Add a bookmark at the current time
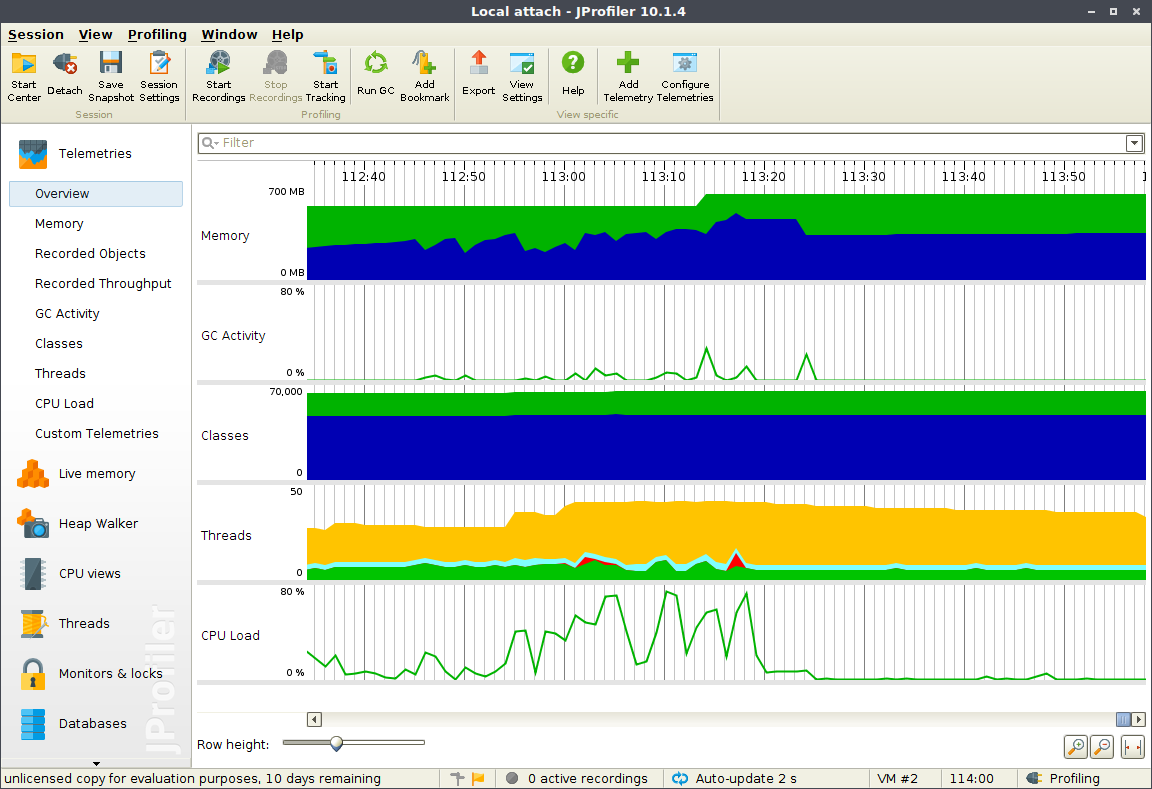The width and height of the screenshot is (1152, 789). [424, 75]
